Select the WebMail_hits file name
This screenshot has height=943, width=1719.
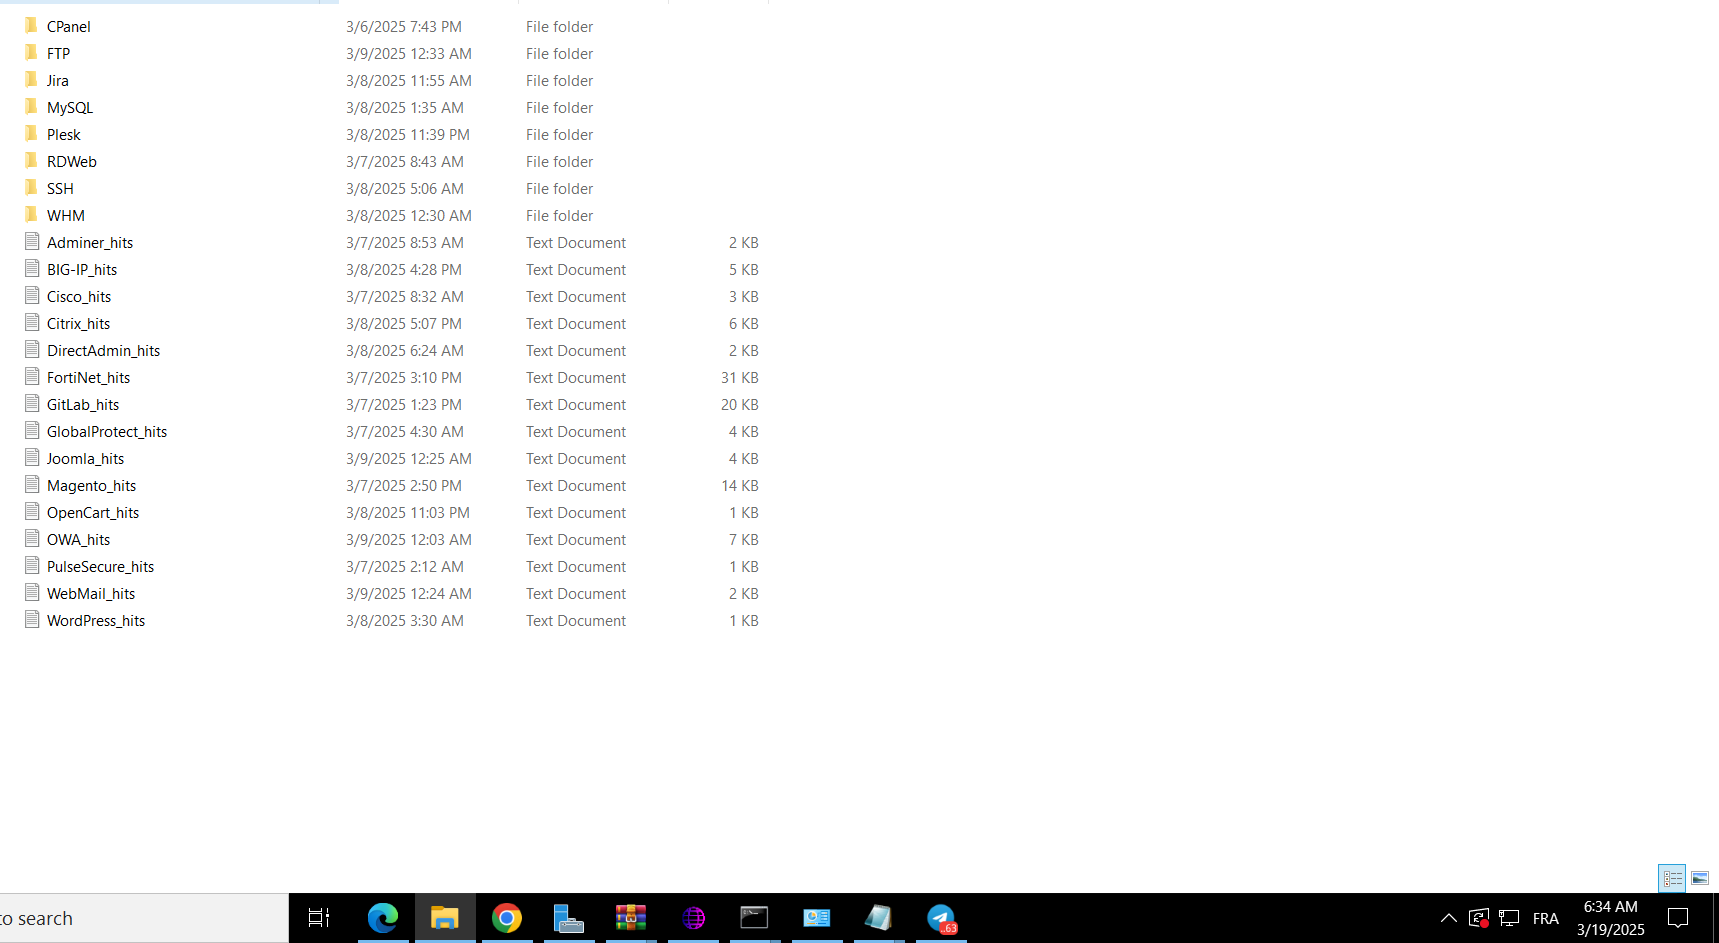(x=91, y=594)
